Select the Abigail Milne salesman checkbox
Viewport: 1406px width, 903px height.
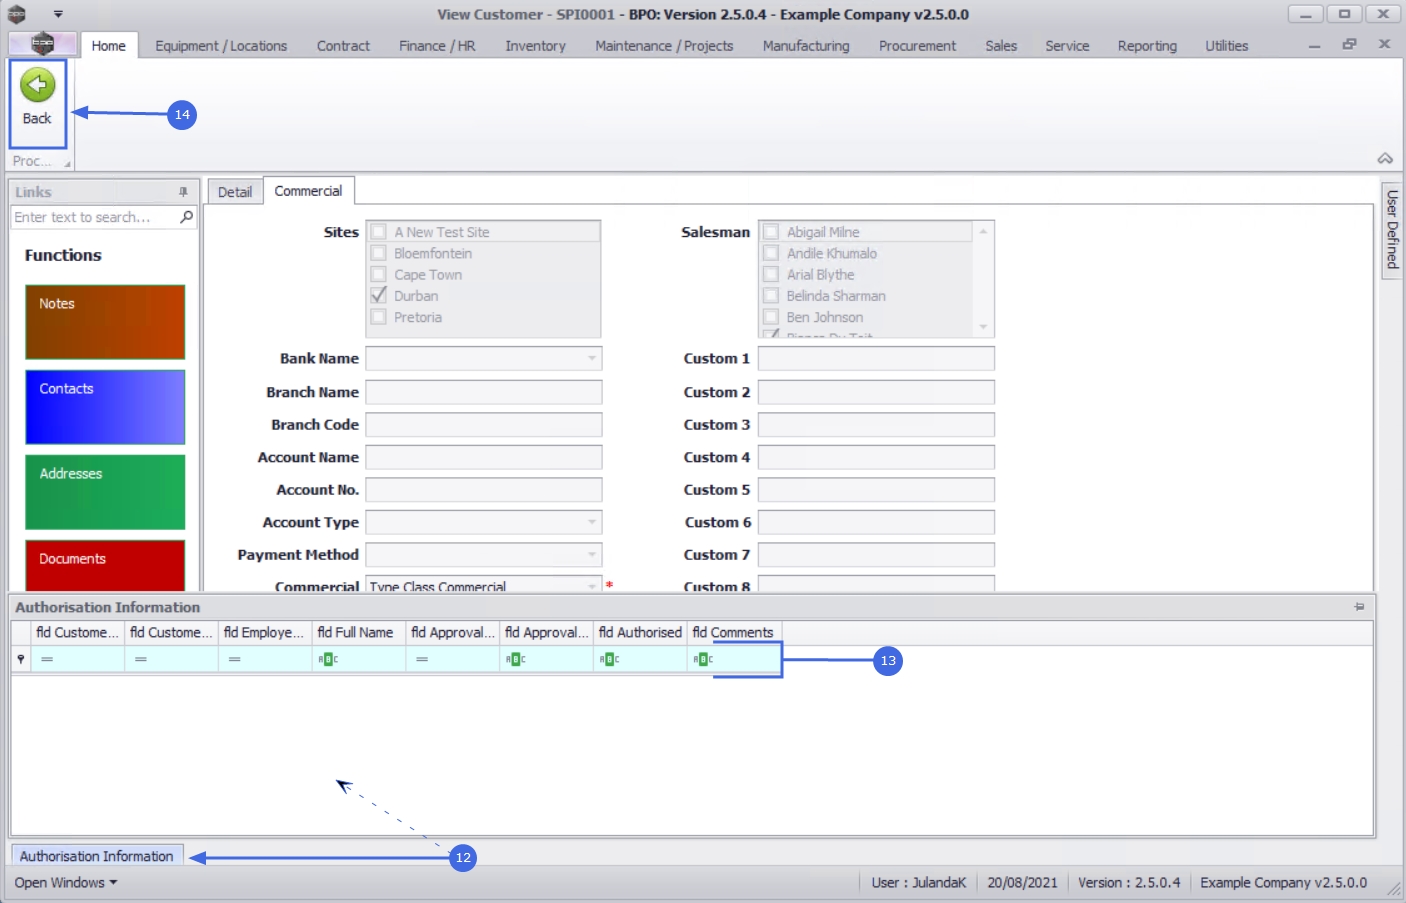coord(771,232)
